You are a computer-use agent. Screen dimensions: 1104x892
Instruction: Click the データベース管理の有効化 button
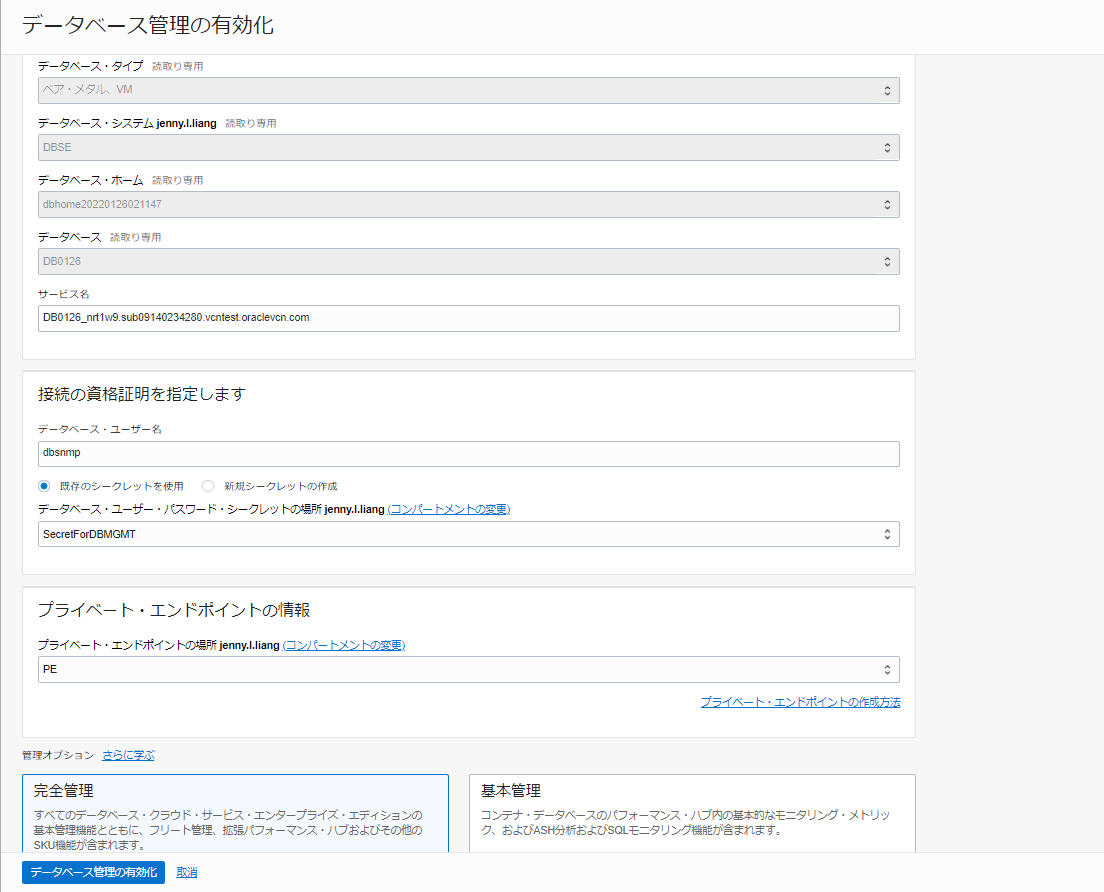point(93,871)
